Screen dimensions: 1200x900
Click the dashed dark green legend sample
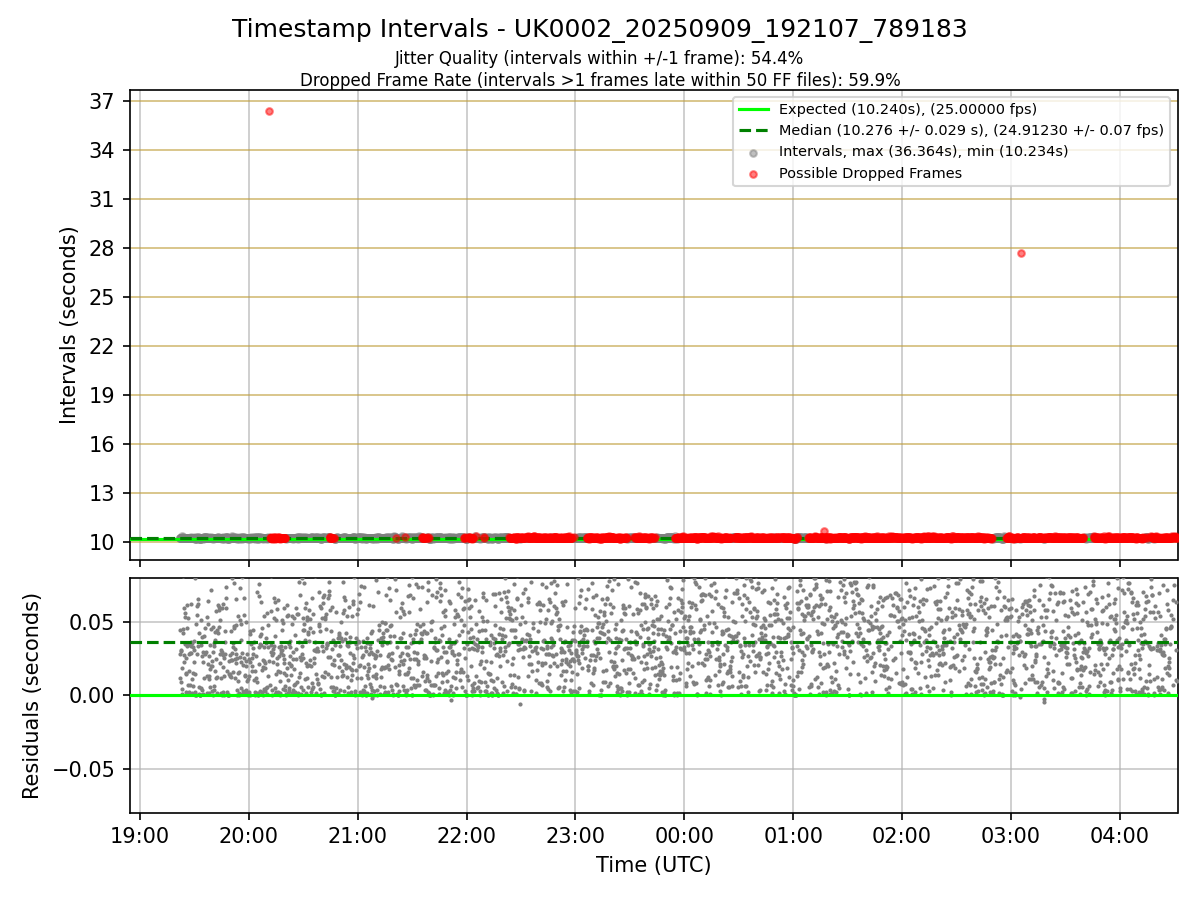click(752, 130)
